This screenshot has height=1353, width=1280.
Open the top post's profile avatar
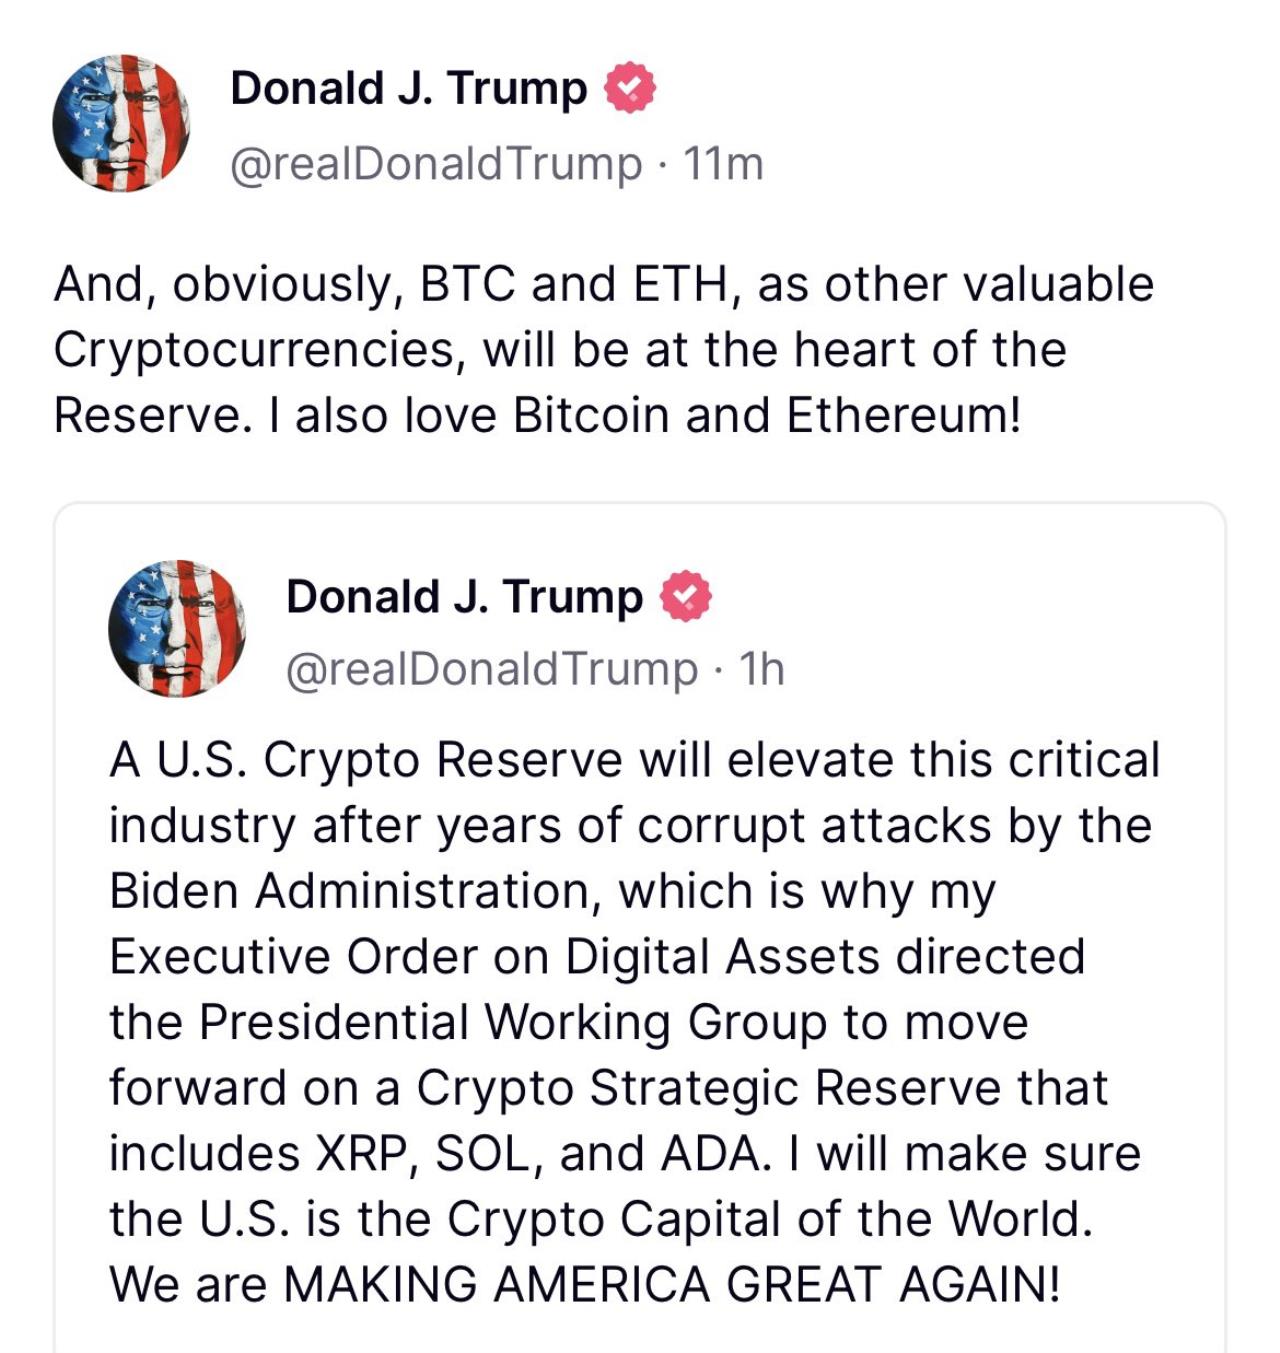[121, 123]
